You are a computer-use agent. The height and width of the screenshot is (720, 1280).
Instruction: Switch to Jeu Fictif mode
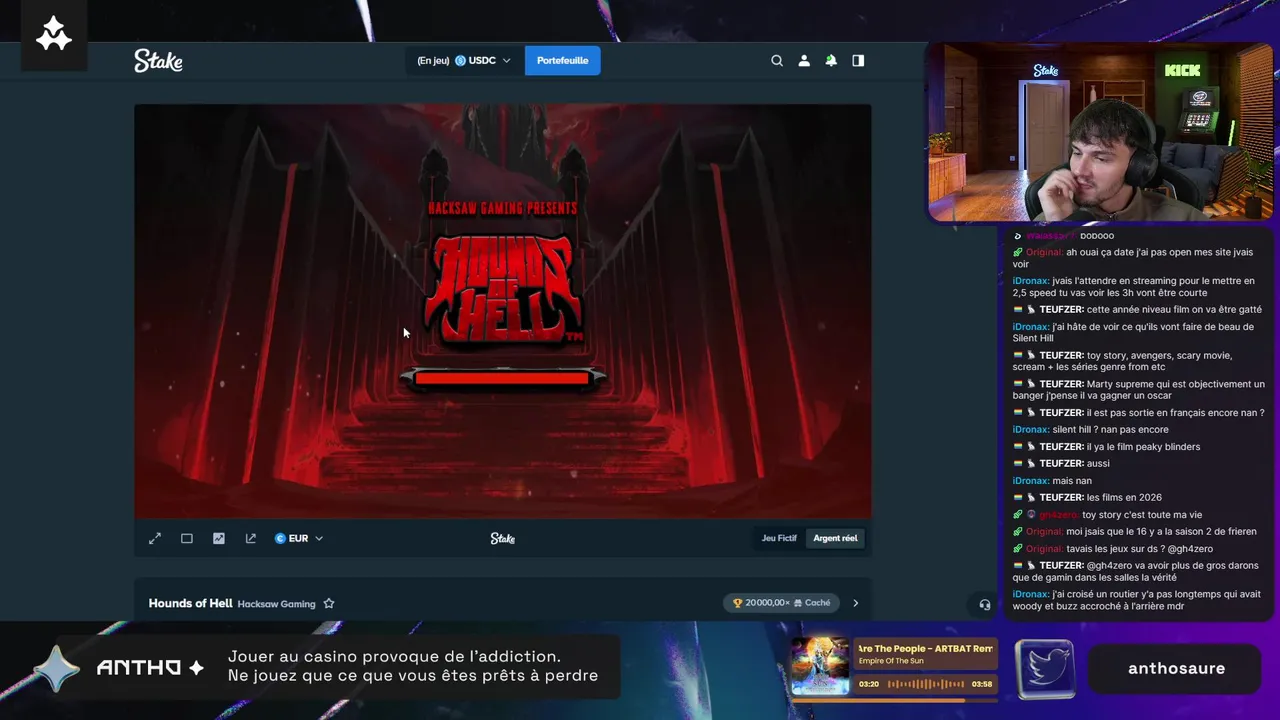[x=779, y=538]
